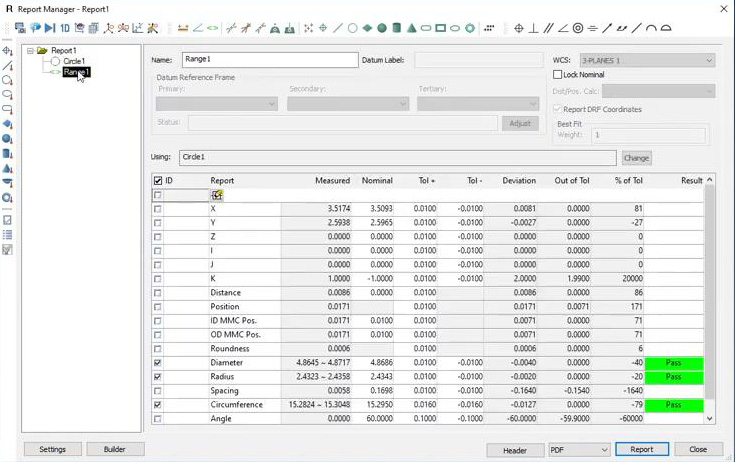Click the Report button
The height and width of the screenshot is (462, 735).
click(x=642, y=449)
